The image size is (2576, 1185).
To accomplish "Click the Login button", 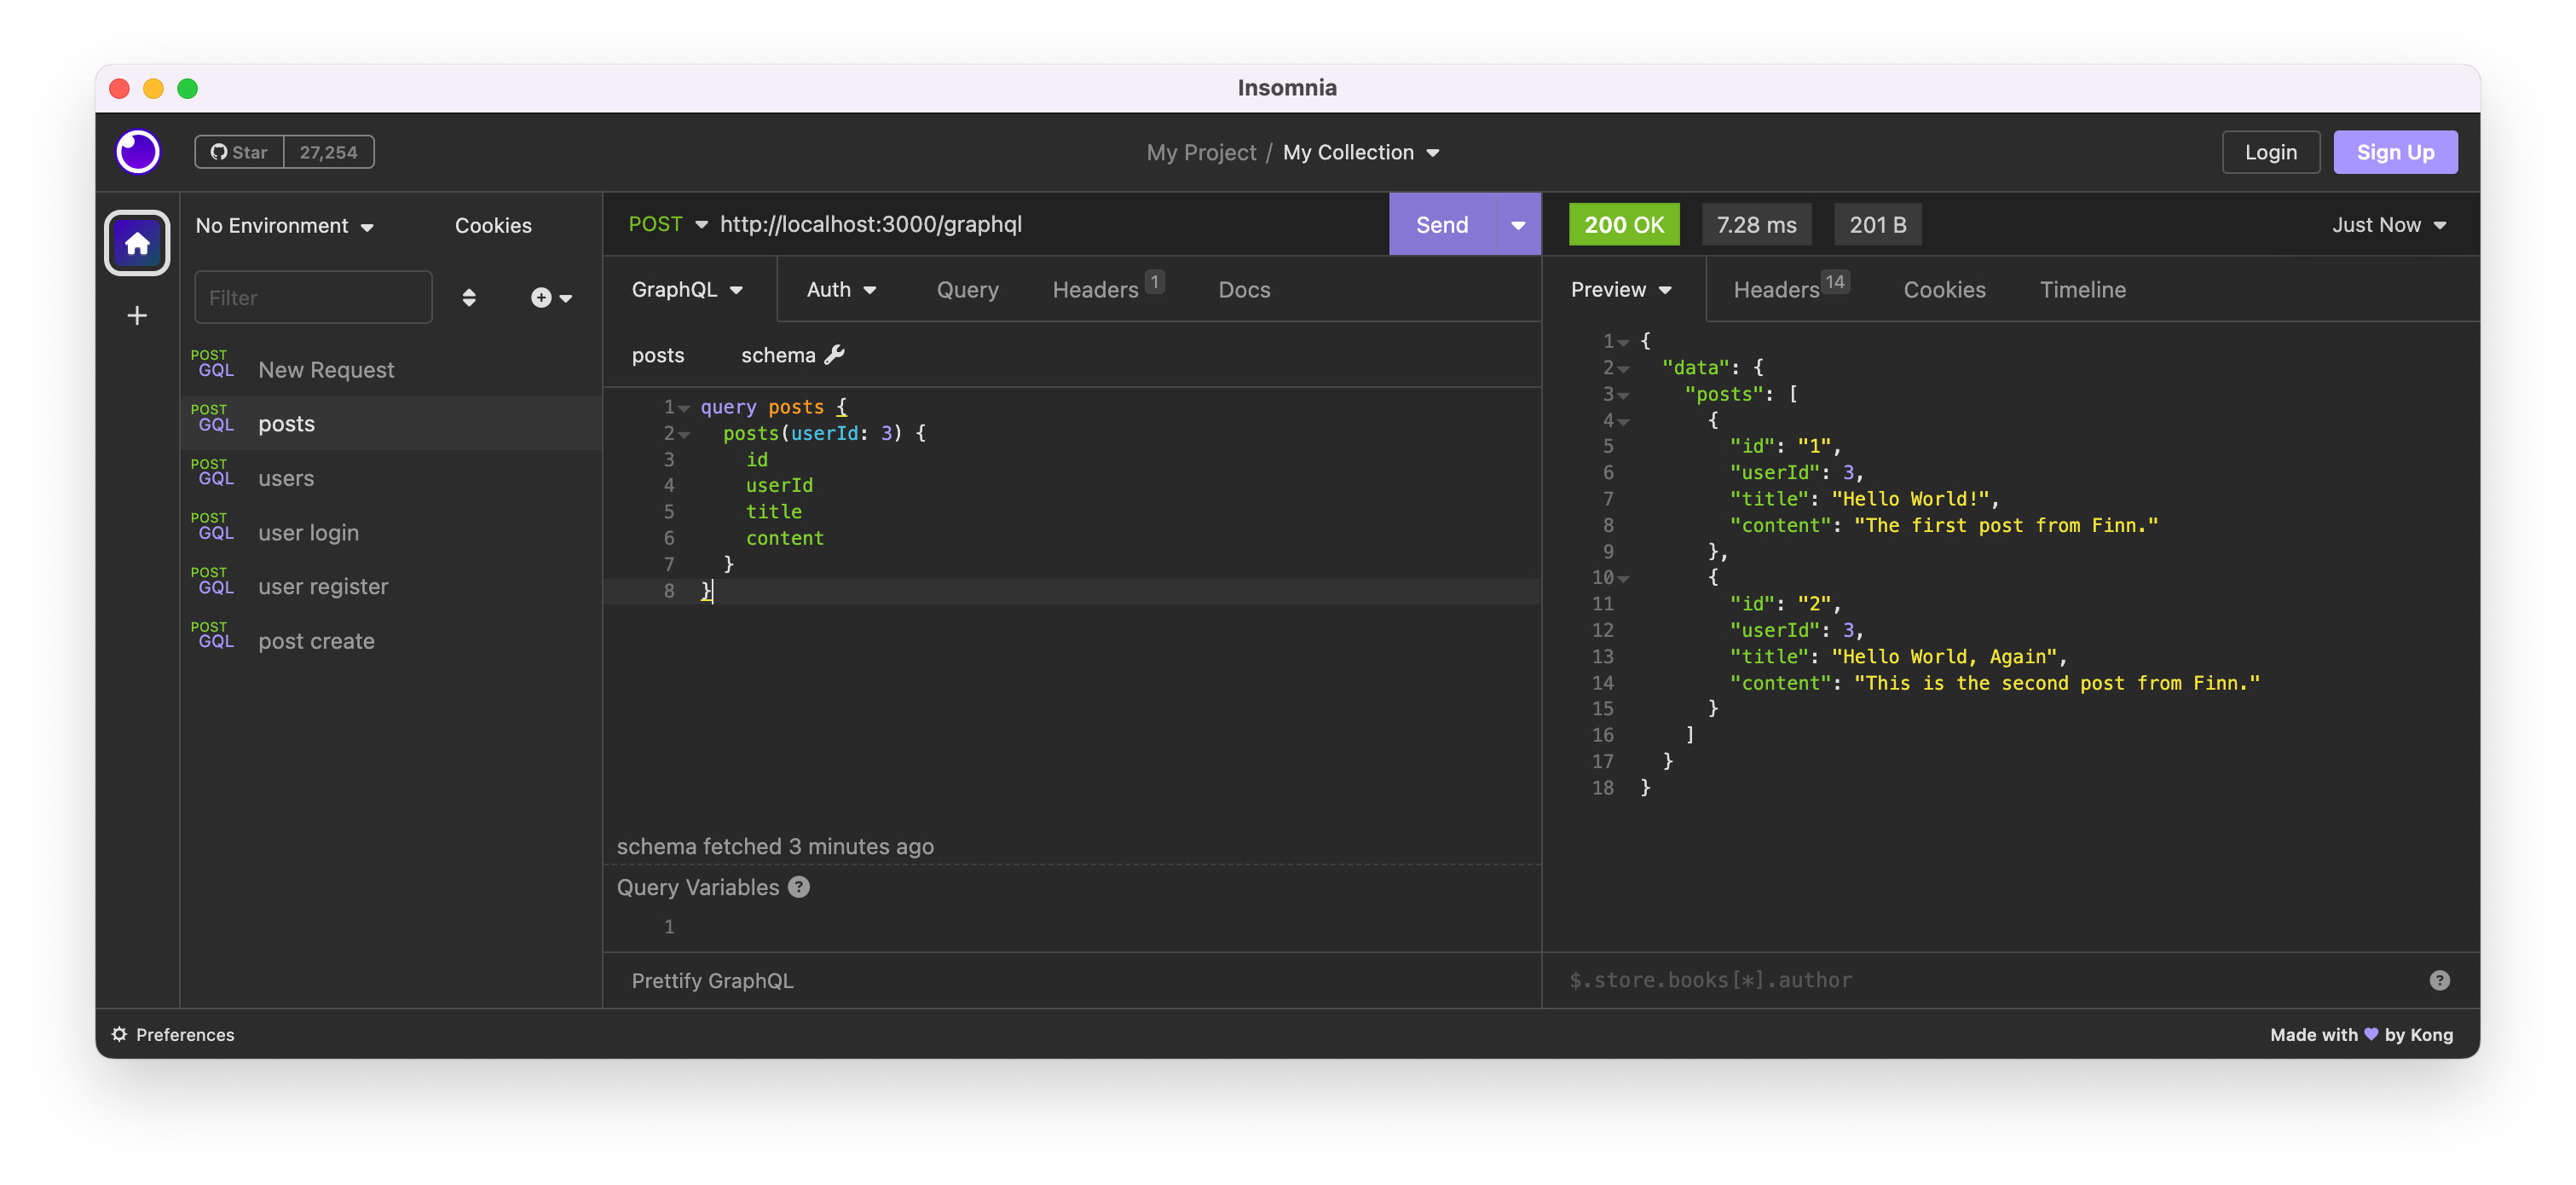I will point(2270,152).
